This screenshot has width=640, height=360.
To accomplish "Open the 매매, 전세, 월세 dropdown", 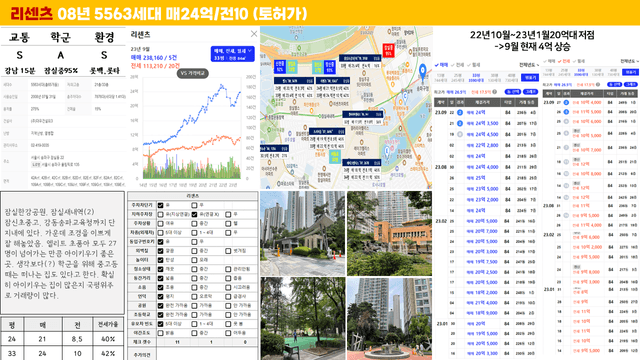I will [x=232, y=54].
